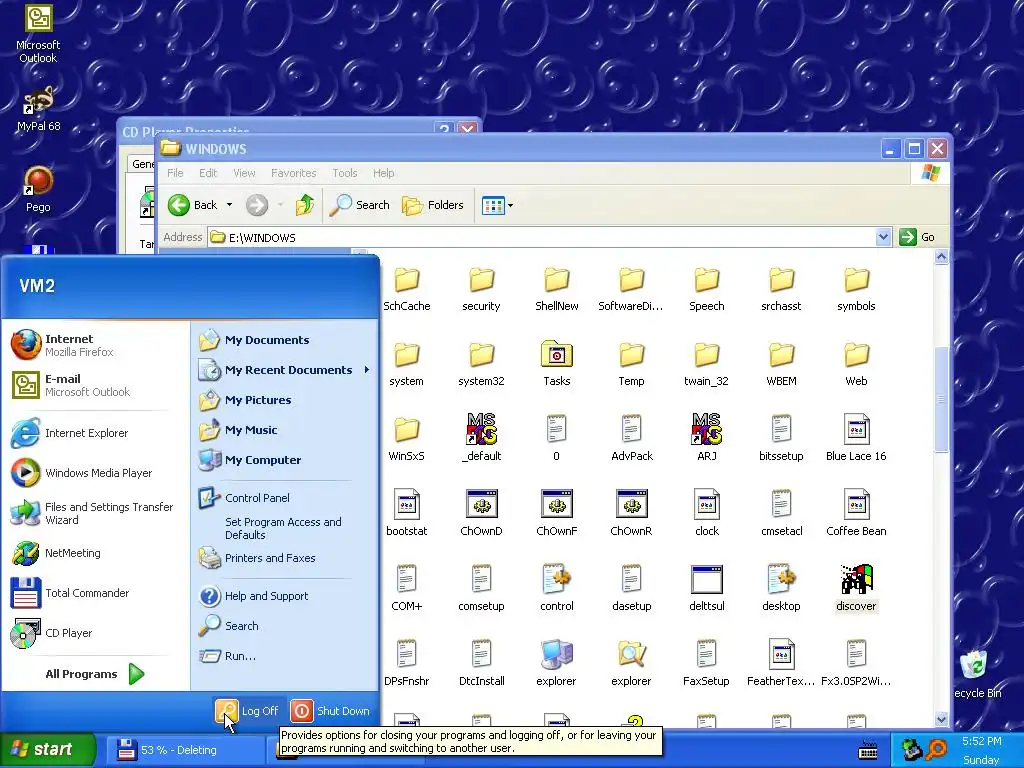Open Pego desktop shortcut

pyautogui.click(x=38, y=189)
